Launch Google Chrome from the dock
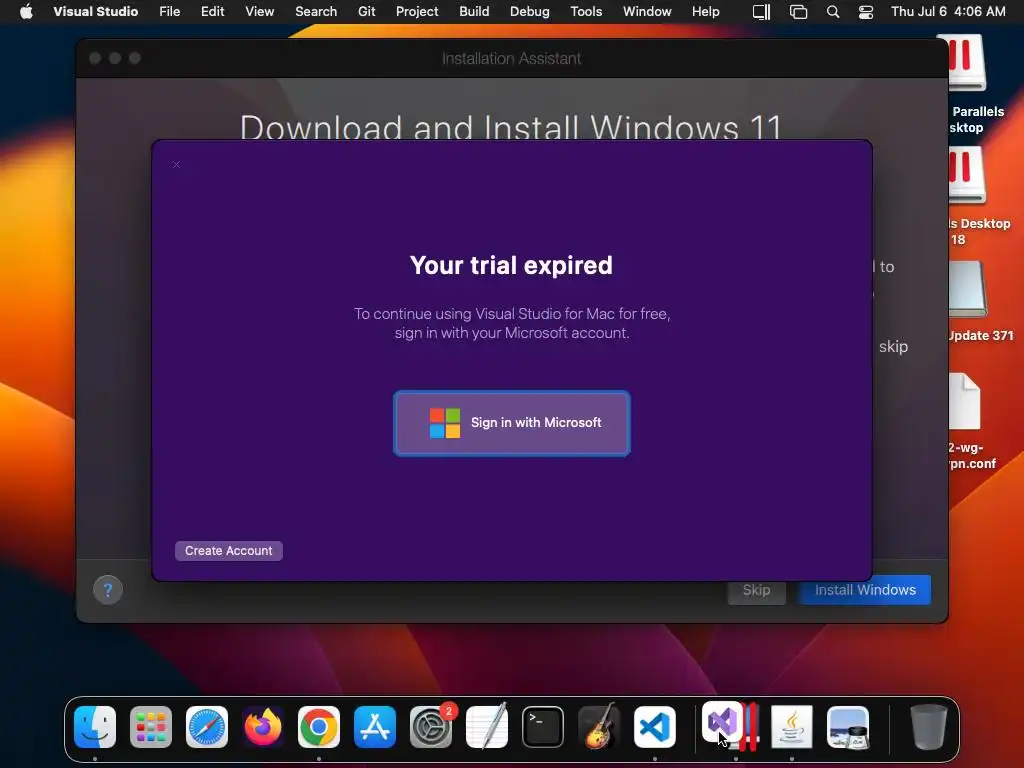The image size is (1024, 768). click(319, 727)
